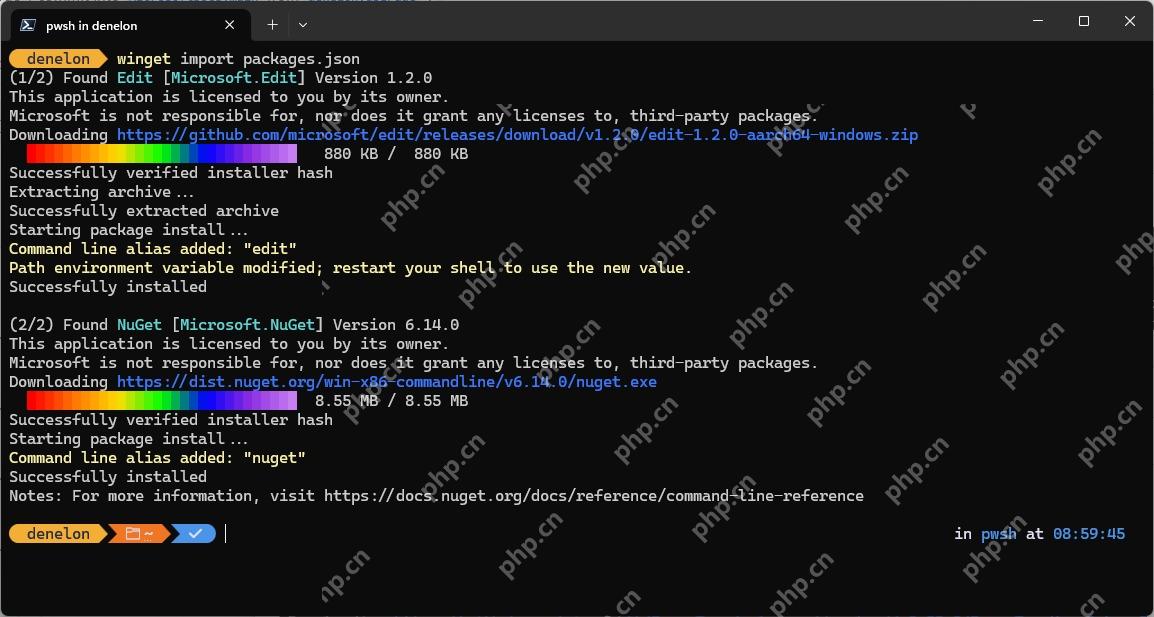1154x617 pixels.
Task: Click the '[Microsoft.NuGet]' package identifier
Action: coord(247,325)
